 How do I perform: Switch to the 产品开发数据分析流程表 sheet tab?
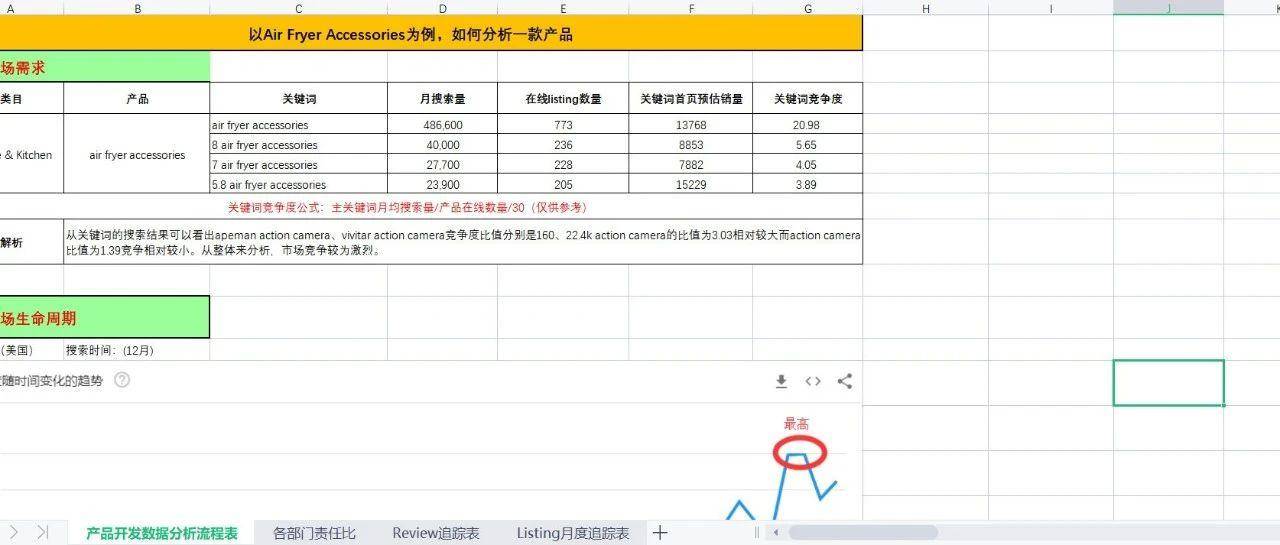[162, 533]
